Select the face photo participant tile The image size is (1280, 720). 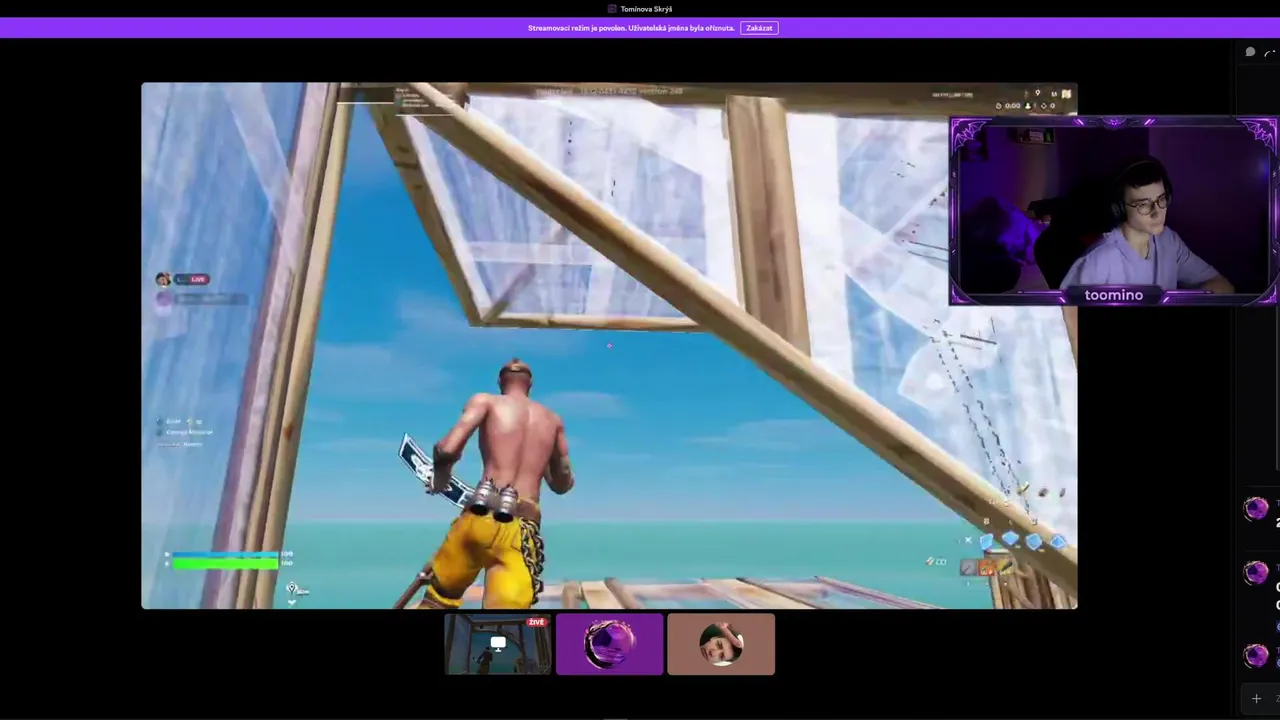coord(721,644)
